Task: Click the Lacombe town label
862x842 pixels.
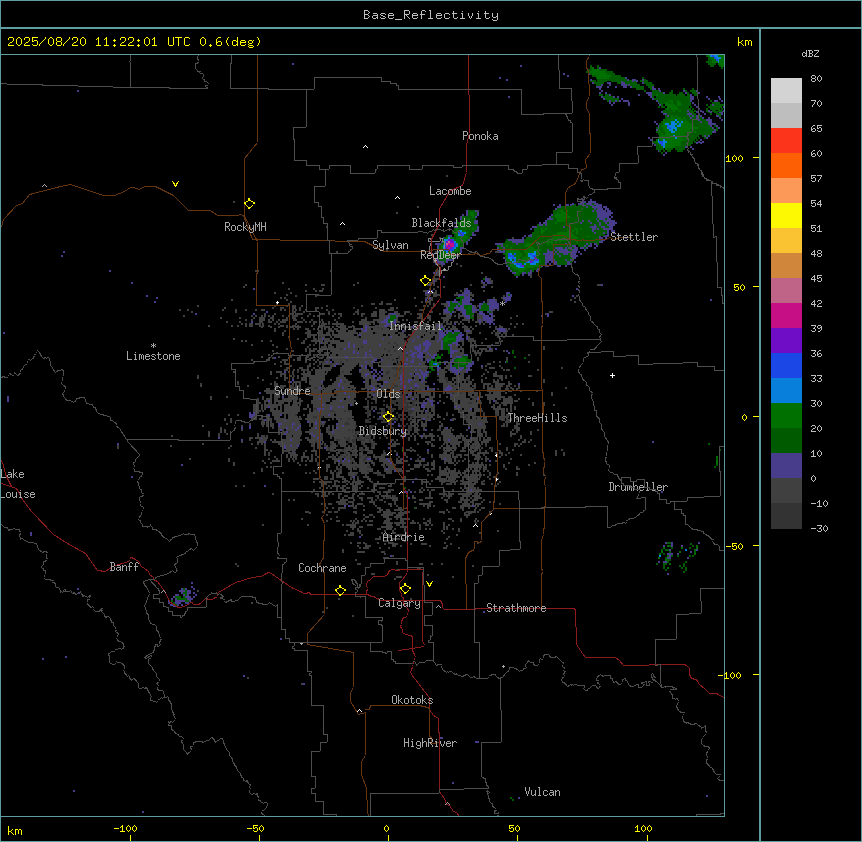Action: pos(450,191)
